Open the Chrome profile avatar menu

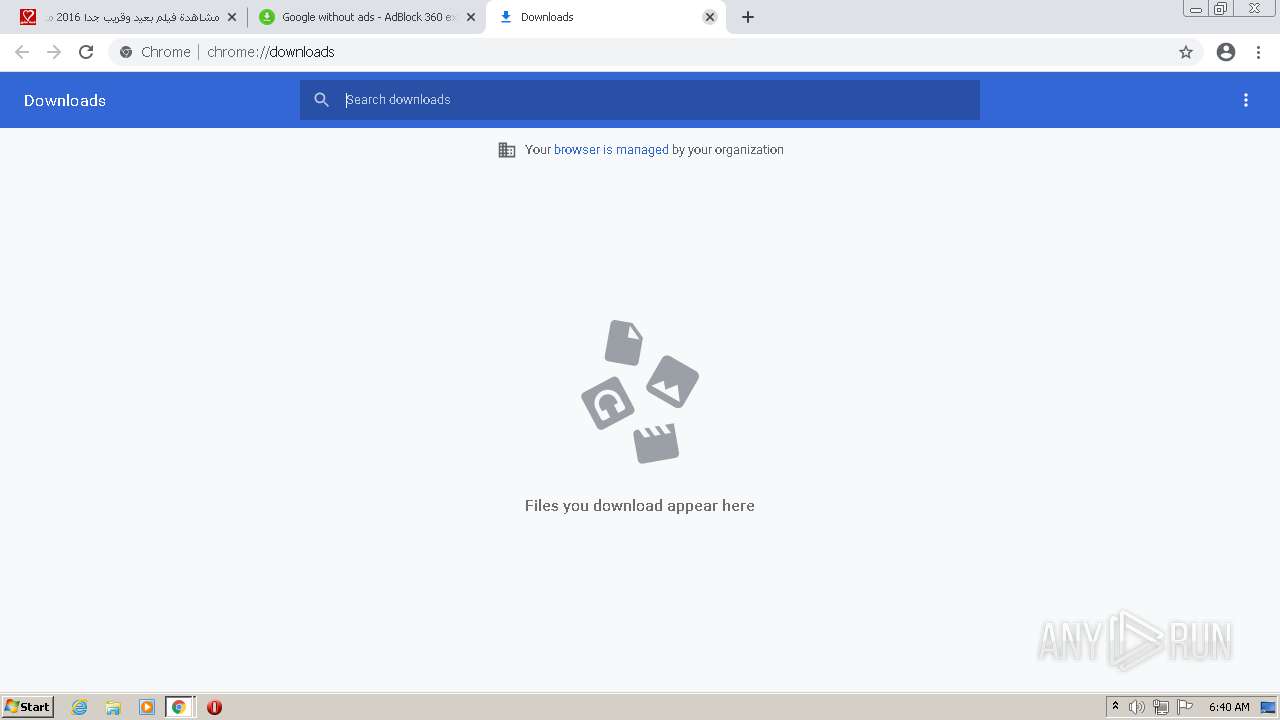(1226, 52)
